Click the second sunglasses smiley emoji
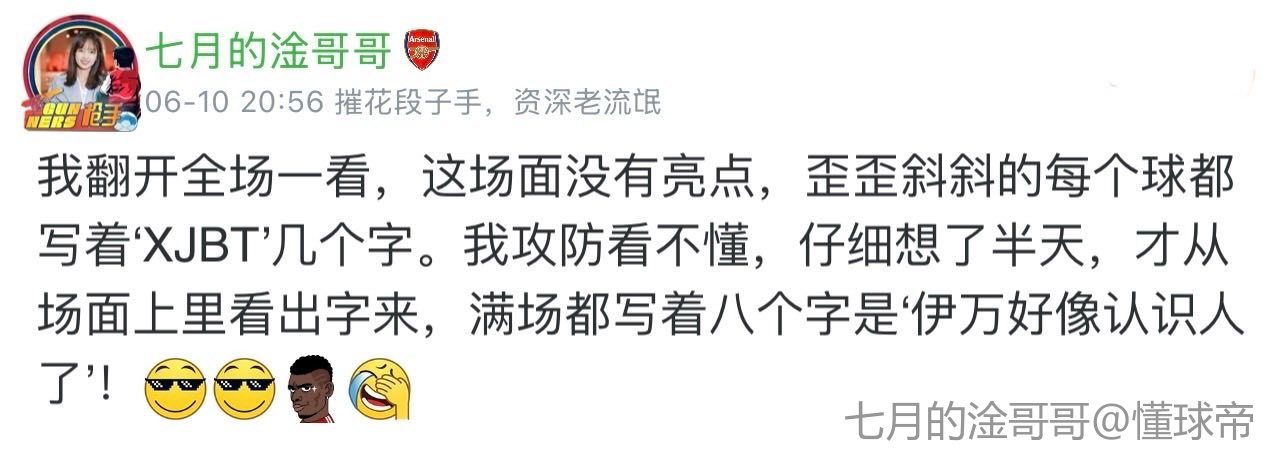Viewport: 1266px width, 456px height. (244, 389)
